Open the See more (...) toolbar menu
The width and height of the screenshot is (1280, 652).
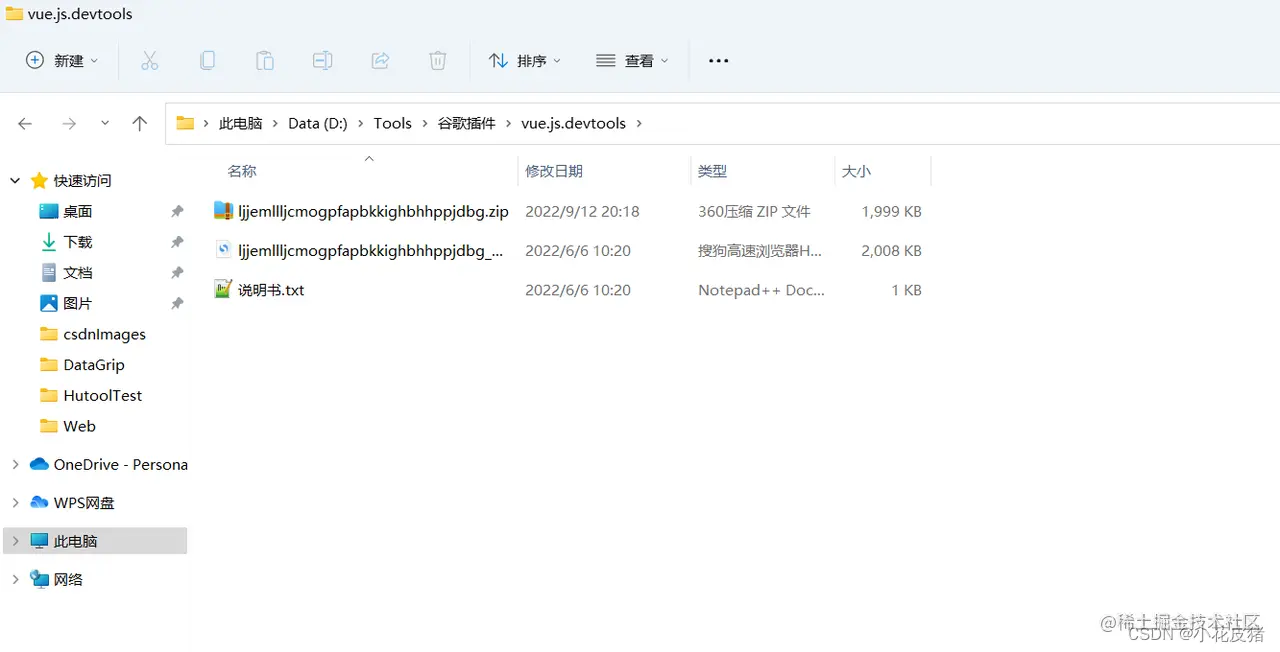point(718,60)
